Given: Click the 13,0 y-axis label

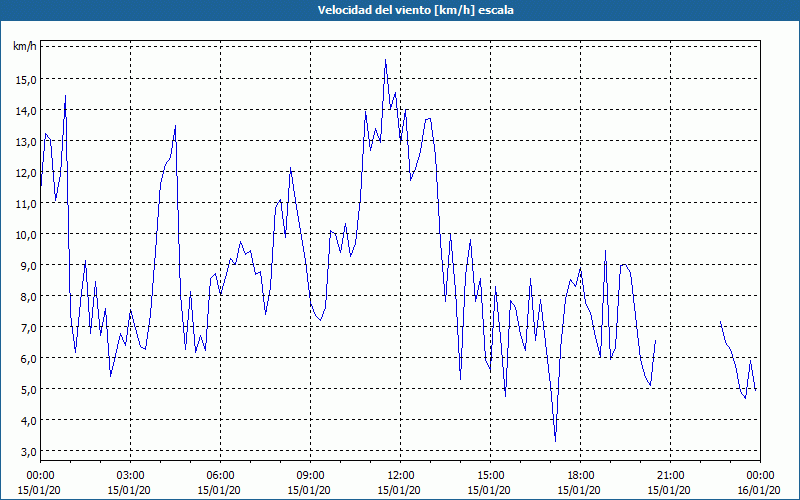Looking at the screenshot, I should click(27, 142).
